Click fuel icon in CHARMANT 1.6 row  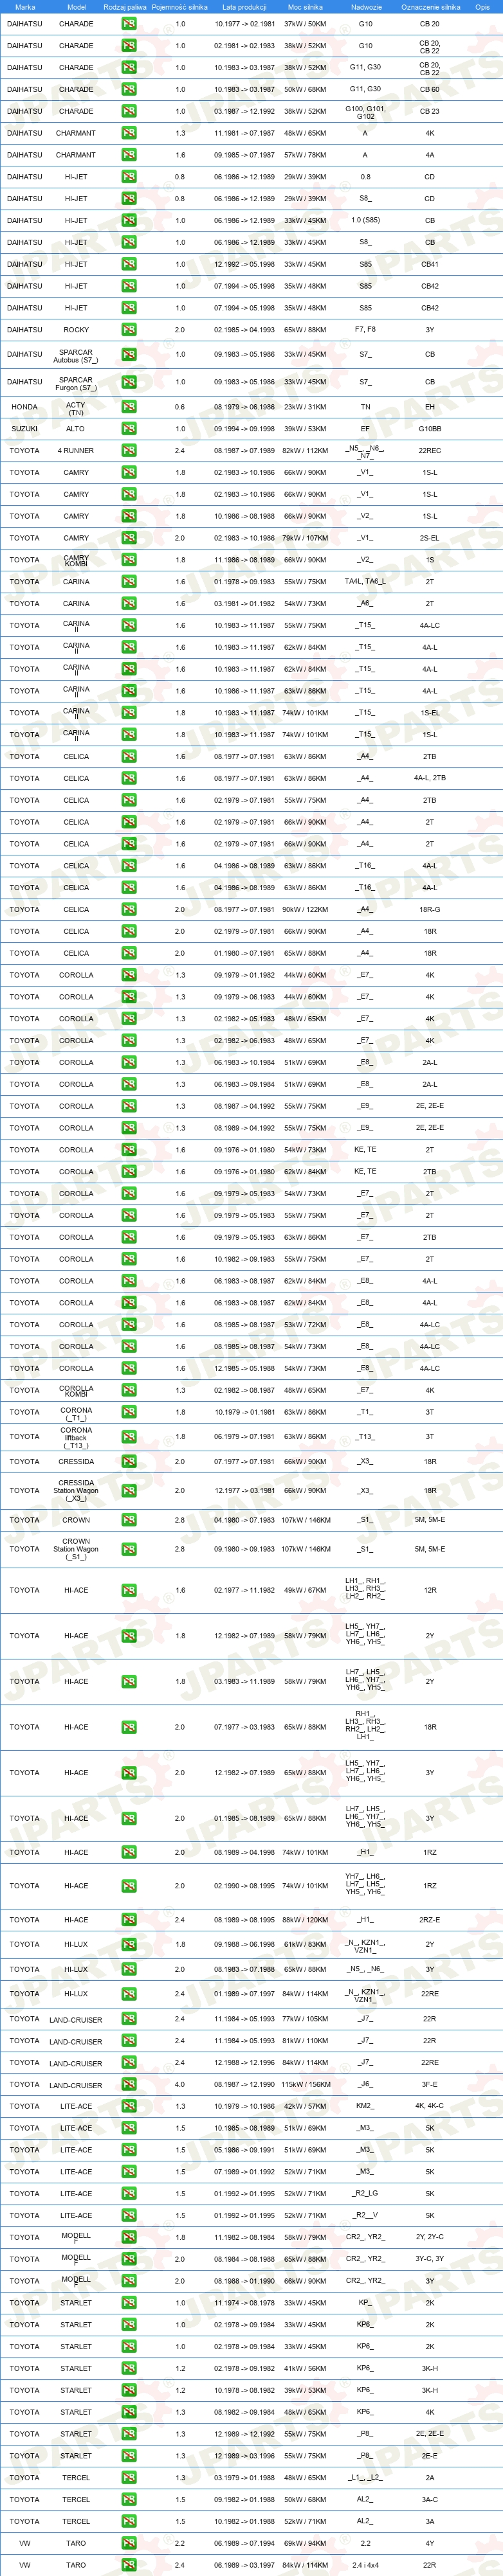129,155
